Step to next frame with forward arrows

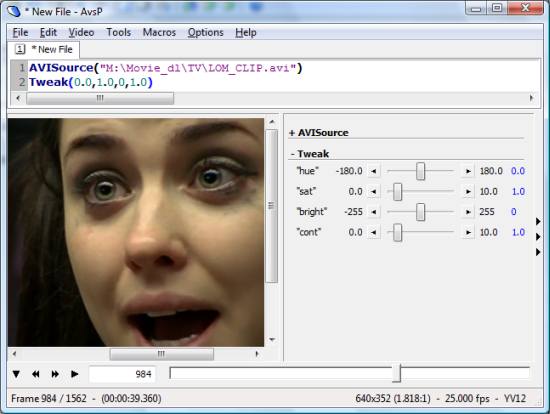coord(55,374)
